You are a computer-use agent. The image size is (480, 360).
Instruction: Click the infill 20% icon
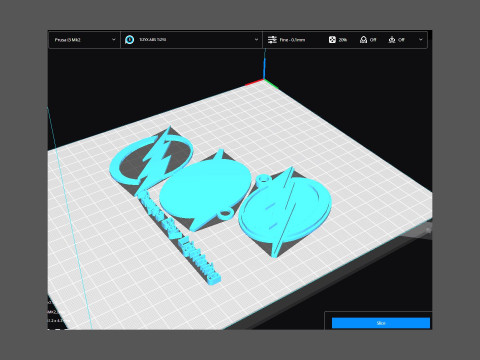click(x=332, y=40)
